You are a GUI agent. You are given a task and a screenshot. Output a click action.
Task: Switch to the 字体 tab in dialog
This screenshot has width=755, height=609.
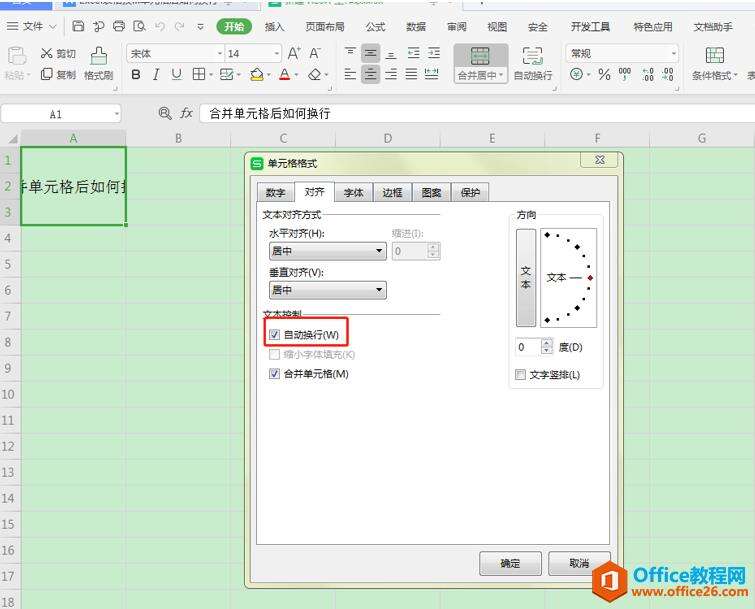[x=354, y=193]
